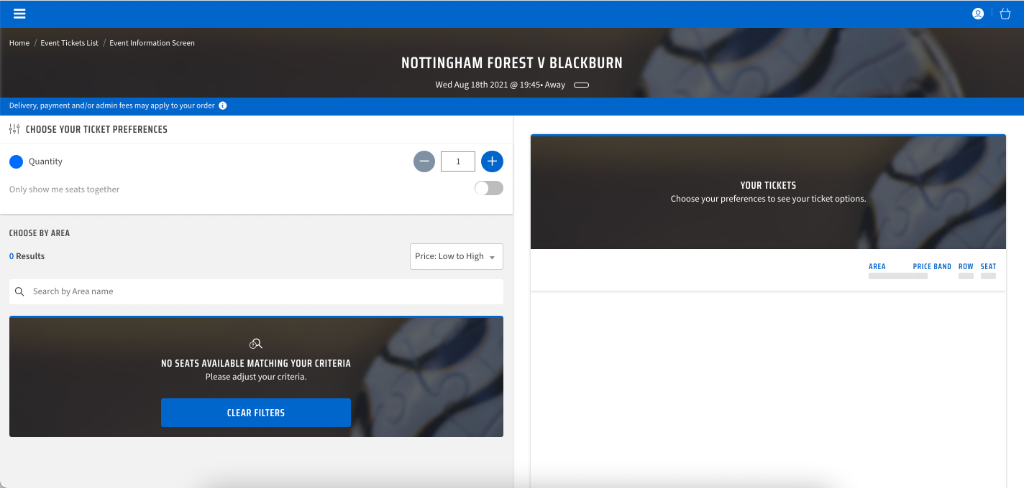The width and height of the screenshot is (1024, 488).
Task: Toggle Only show me seats together
Action: [488, 188]
